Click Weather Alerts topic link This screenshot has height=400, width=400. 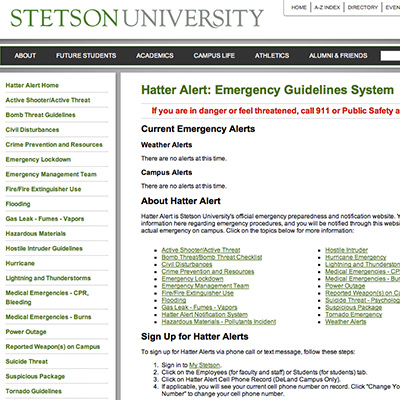coord(346,322)
